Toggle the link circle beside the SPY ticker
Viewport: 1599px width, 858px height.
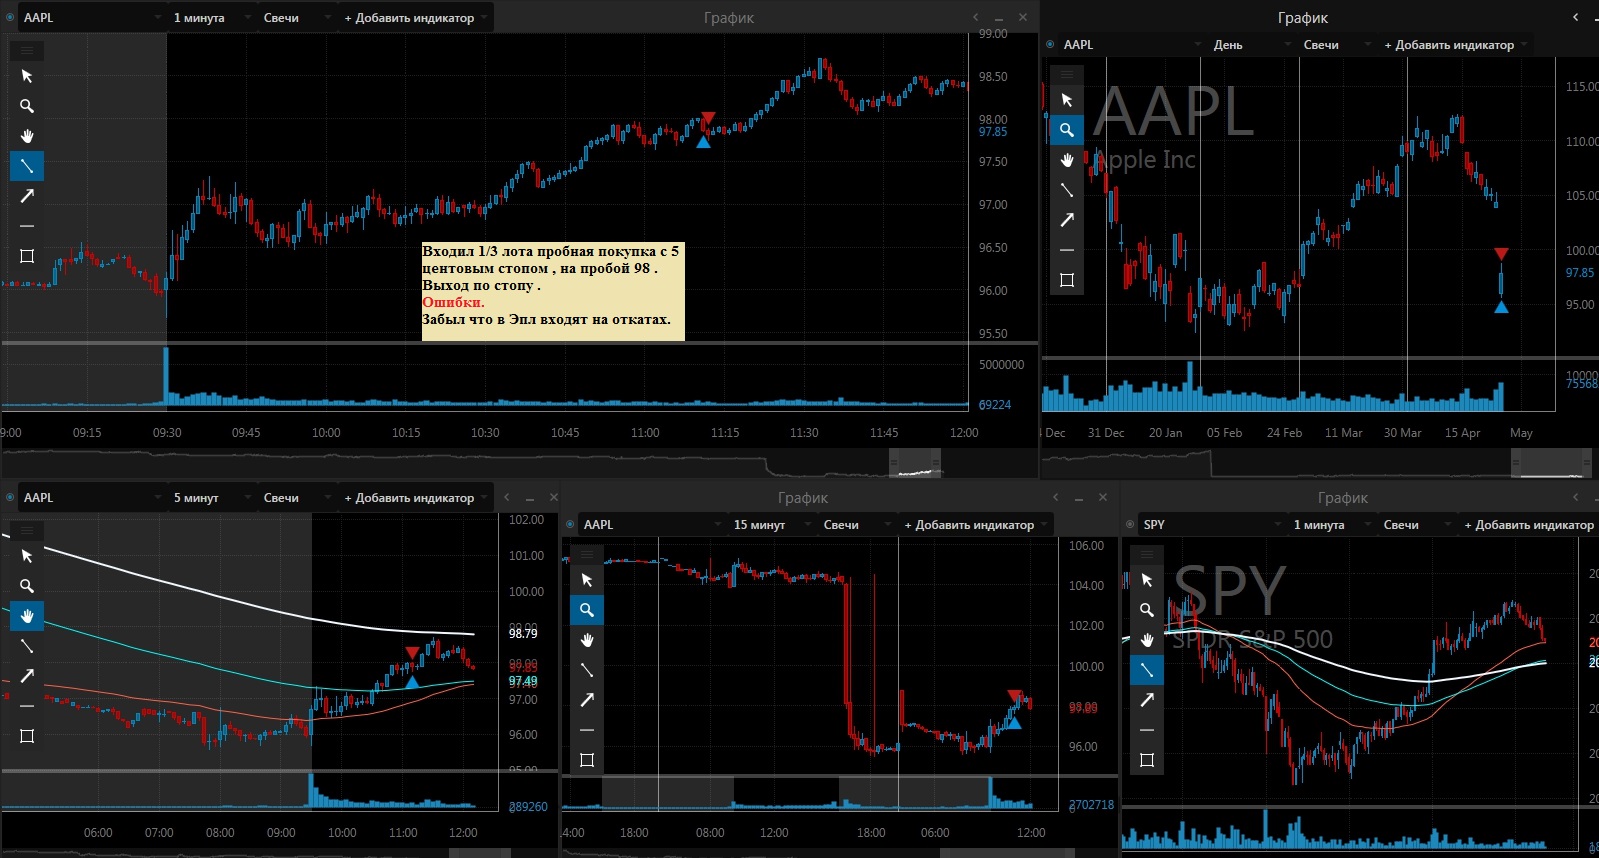pyautogui.click(x=1131, y=525)
